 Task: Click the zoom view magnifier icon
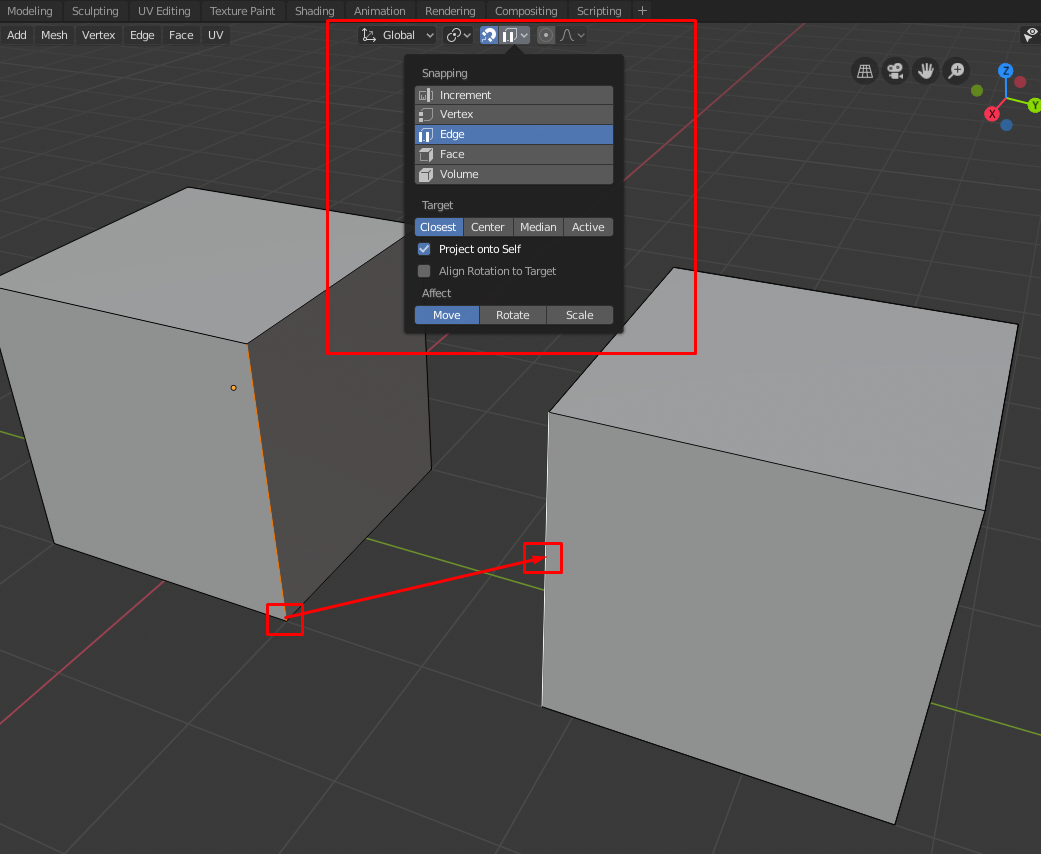(x=956, y=71)
